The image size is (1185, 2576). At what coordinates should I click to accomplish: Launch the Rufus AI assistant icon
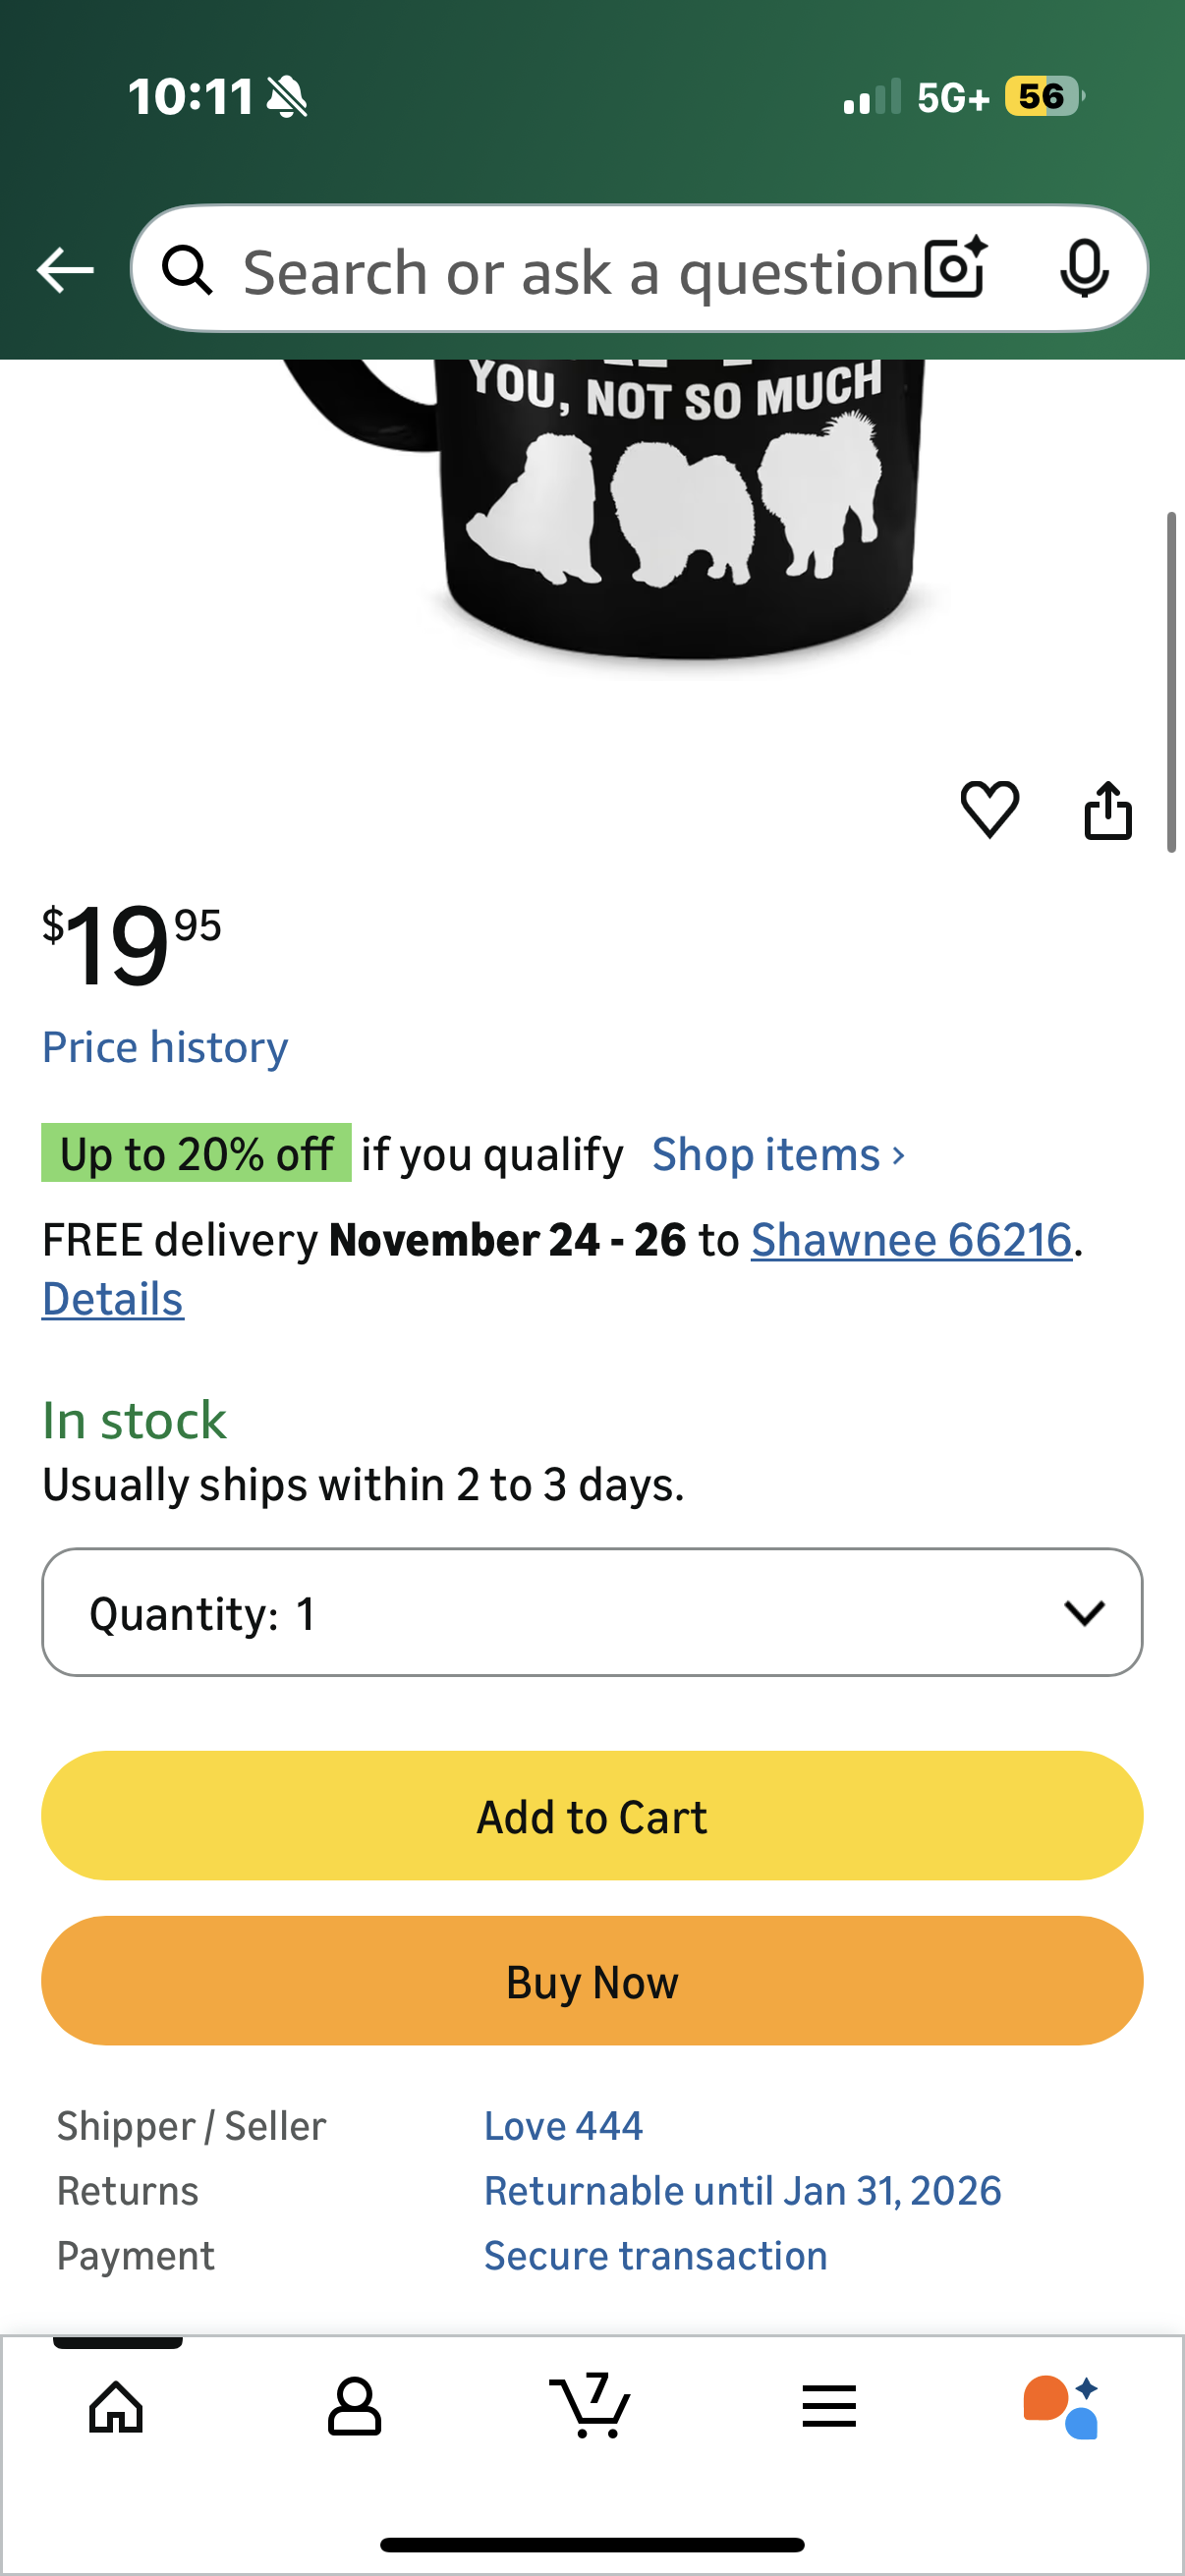click(x=1061, y=2406)
